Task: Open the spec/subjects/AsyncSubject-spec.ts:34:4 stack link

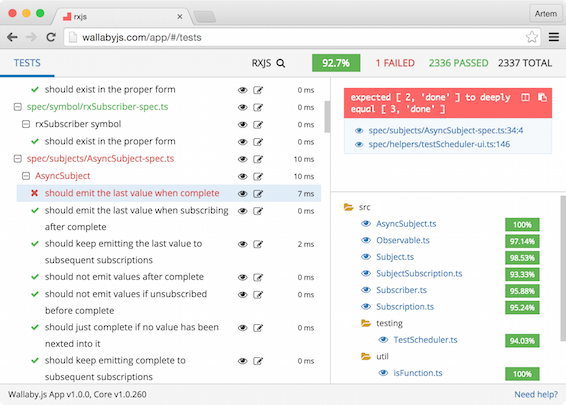Action: tap(446, 130)
